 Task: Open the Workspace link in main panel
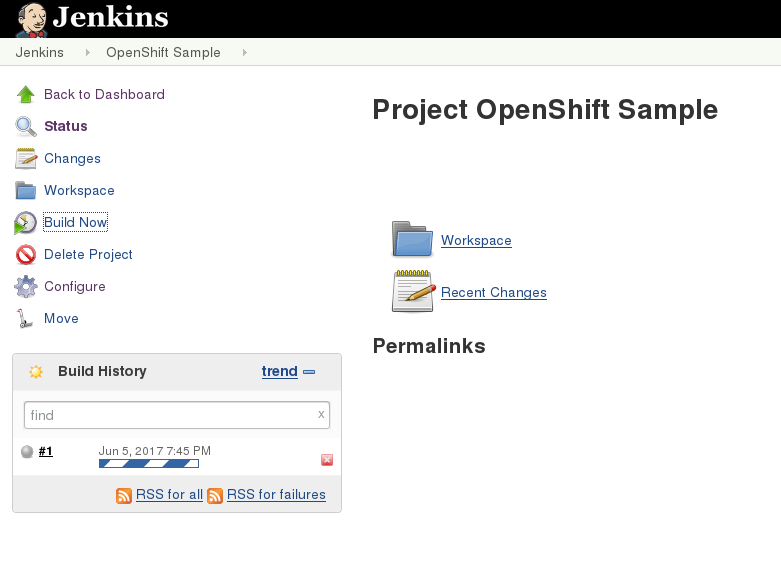tap(476, 240)
